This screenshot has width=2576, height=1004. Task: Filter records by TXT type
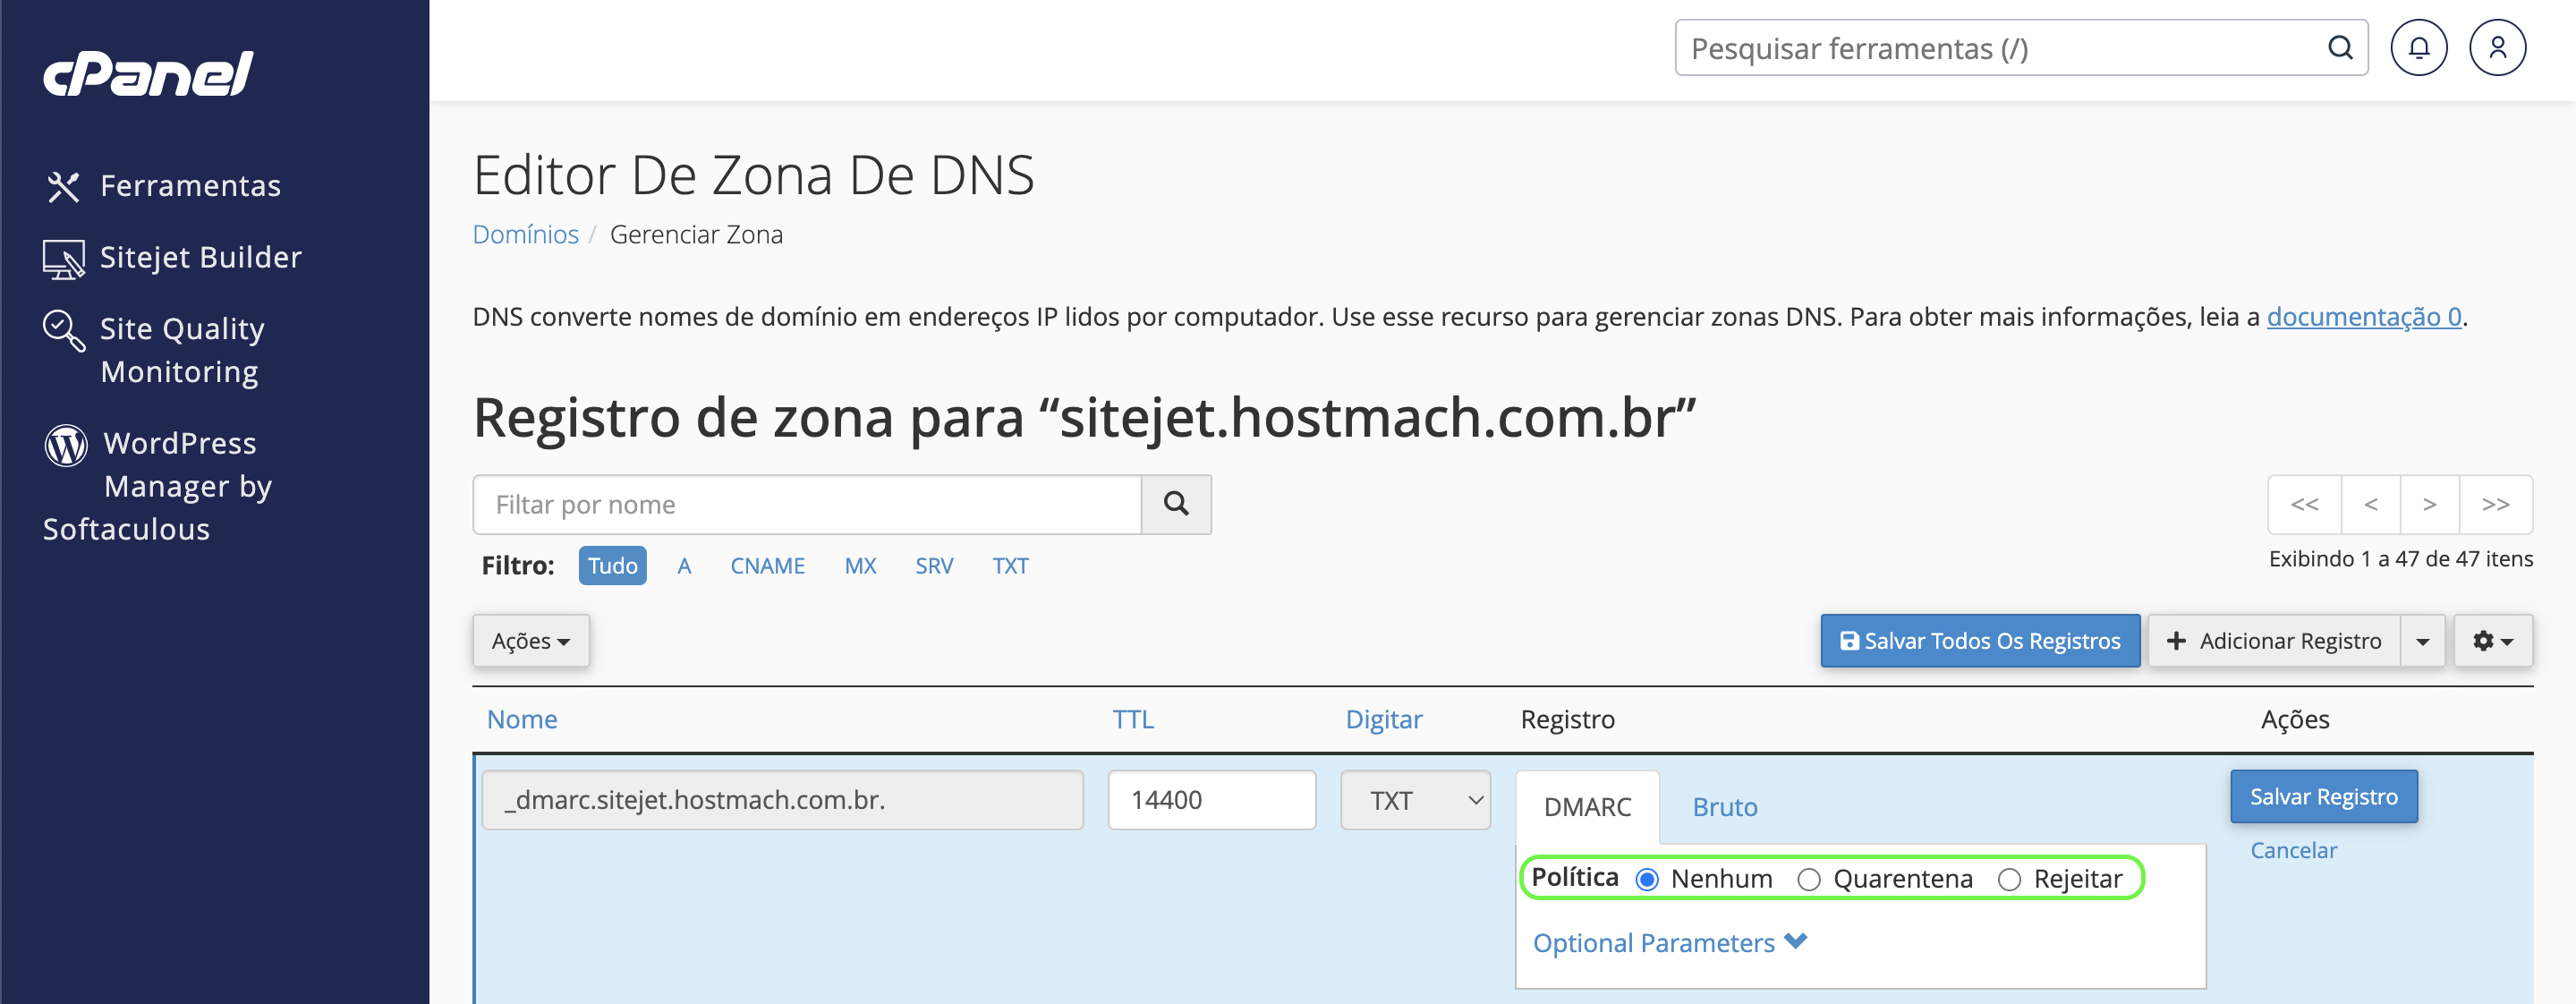[1010, 566]
